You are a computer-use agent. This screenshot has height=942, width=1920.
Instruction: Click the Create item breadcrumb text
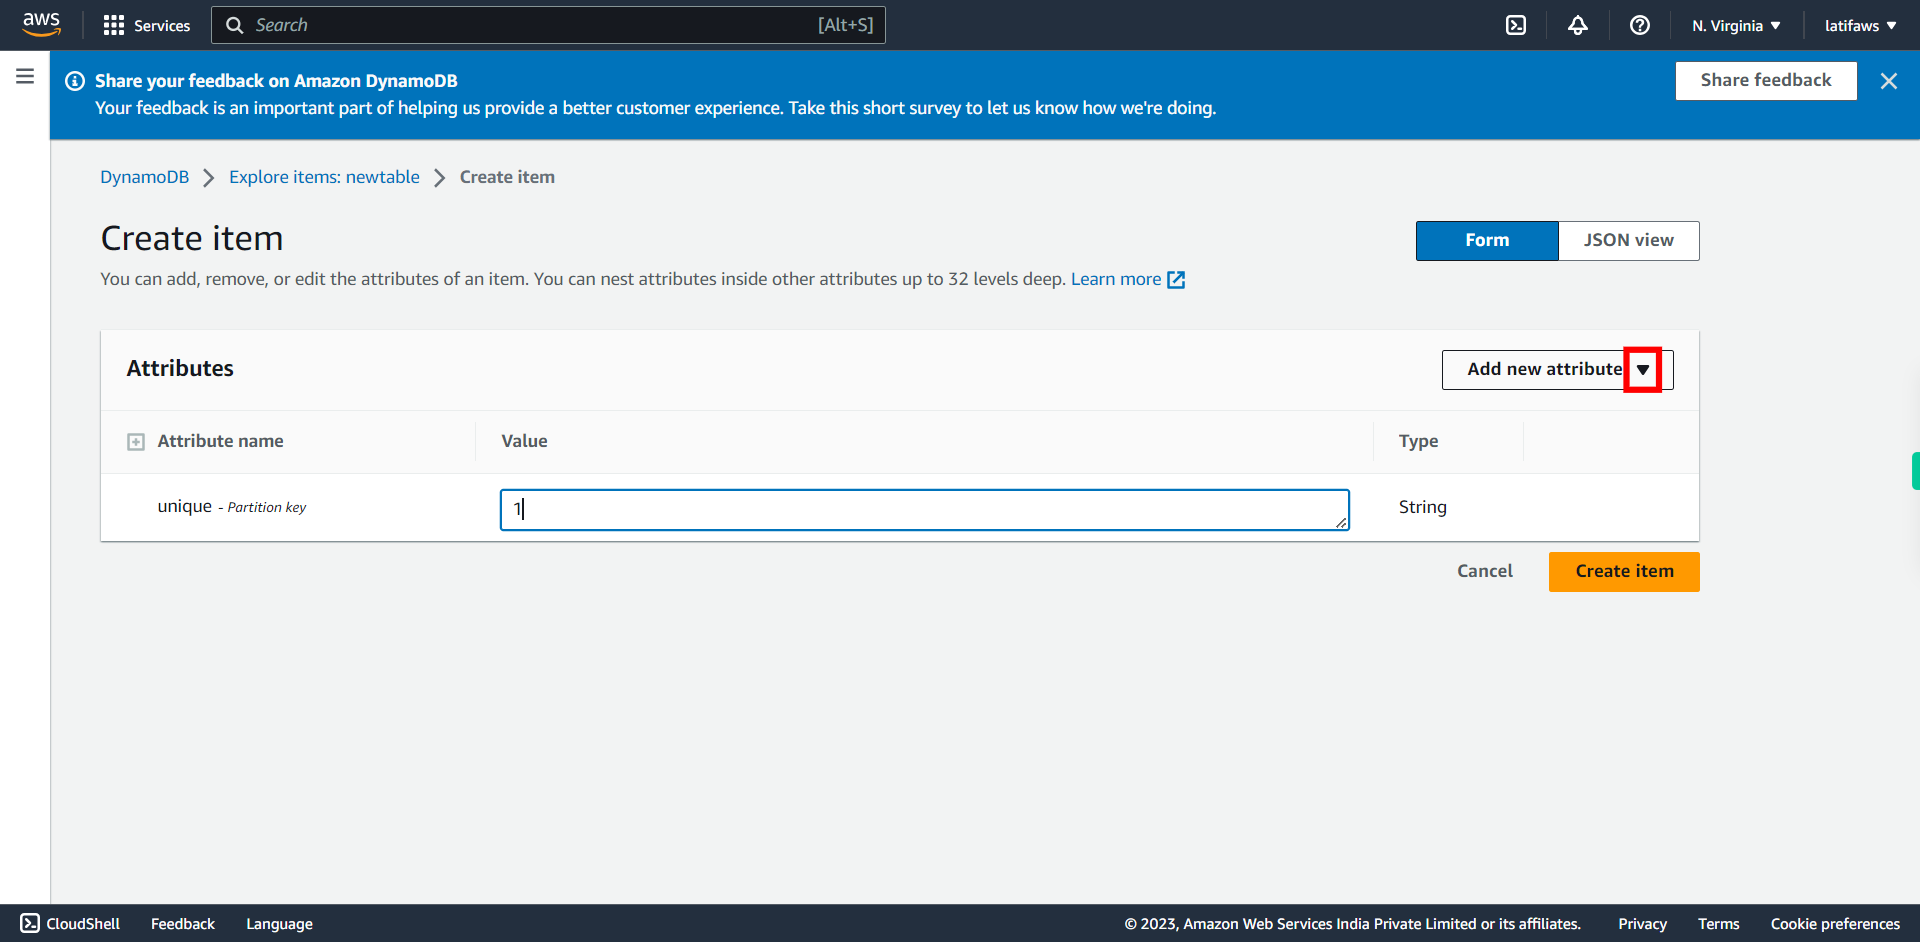(507, 177)
